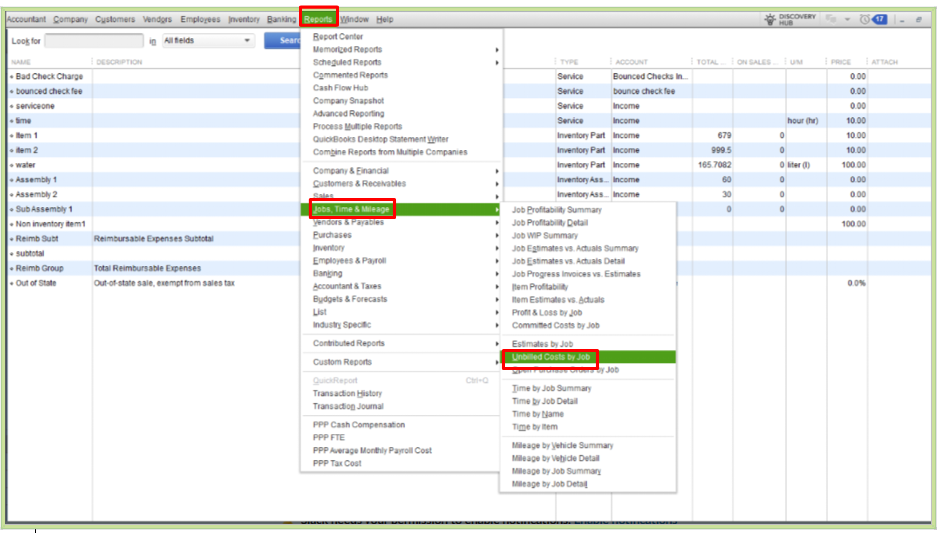Image resolution: width=940 pixels, height=533 pixels.
Task: Open the Accountant menu
Action: click(x=26, y=20)
